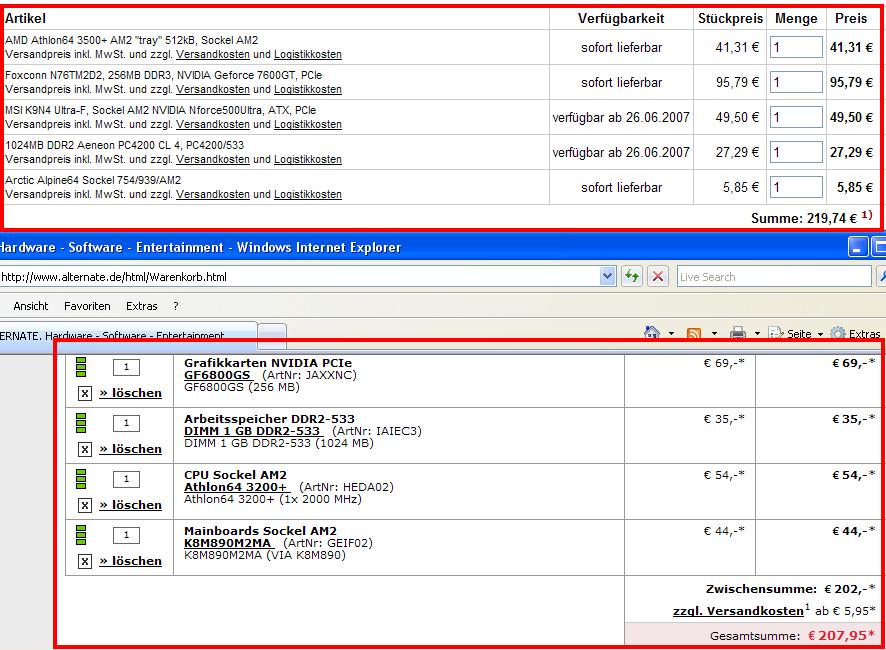Click the X delete box for Athlon64 3200+
Screen dimensions: 886x650
point(85,505)
